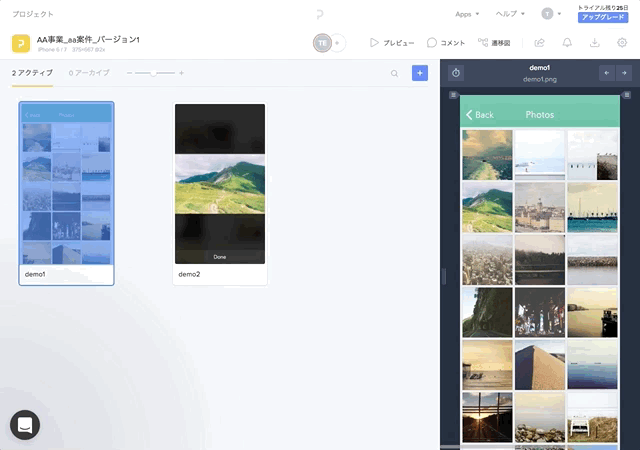
Task: Start プレビュー playback
Action: point(392,43)
